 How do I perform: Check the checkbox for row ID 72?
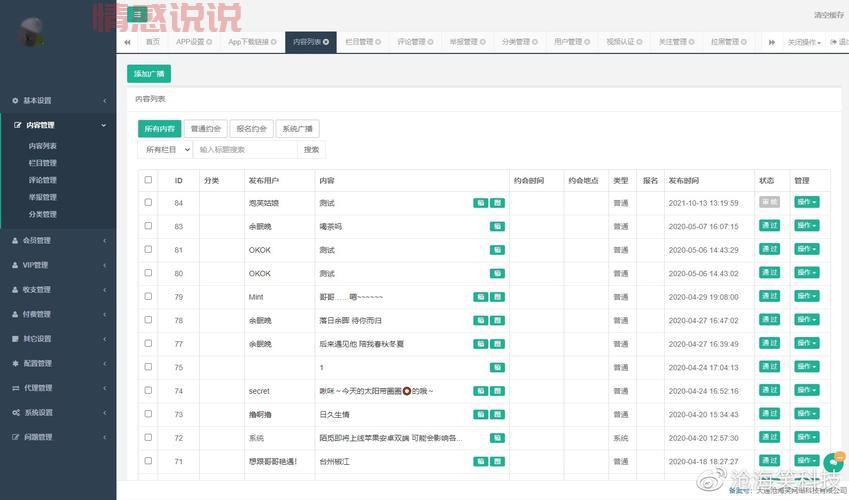click(x=148, y=437)
